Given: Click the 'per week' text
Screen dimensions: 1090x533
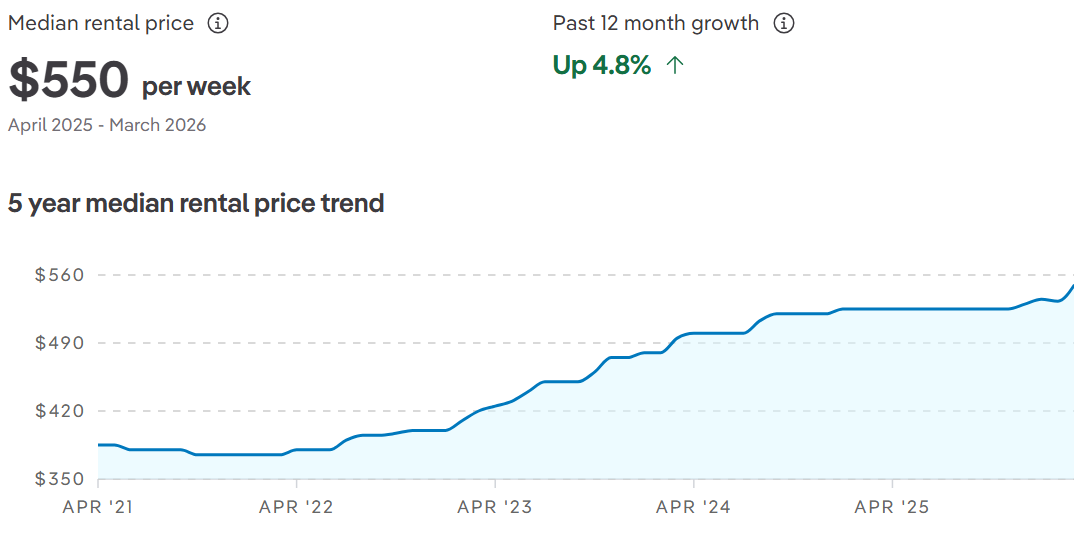Looking at the screenshot, I should coord(196,87).
